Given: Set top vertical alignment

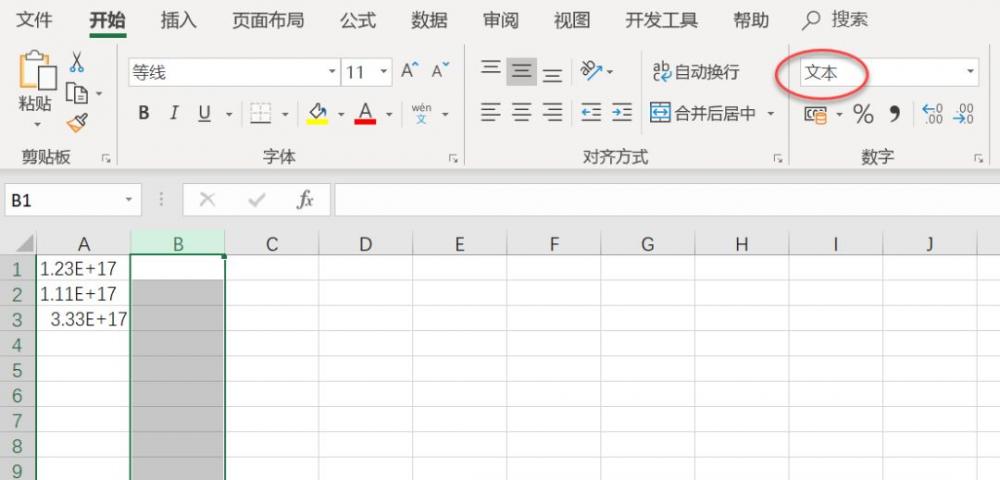Looking at the screenshot, I should point(490,70).
